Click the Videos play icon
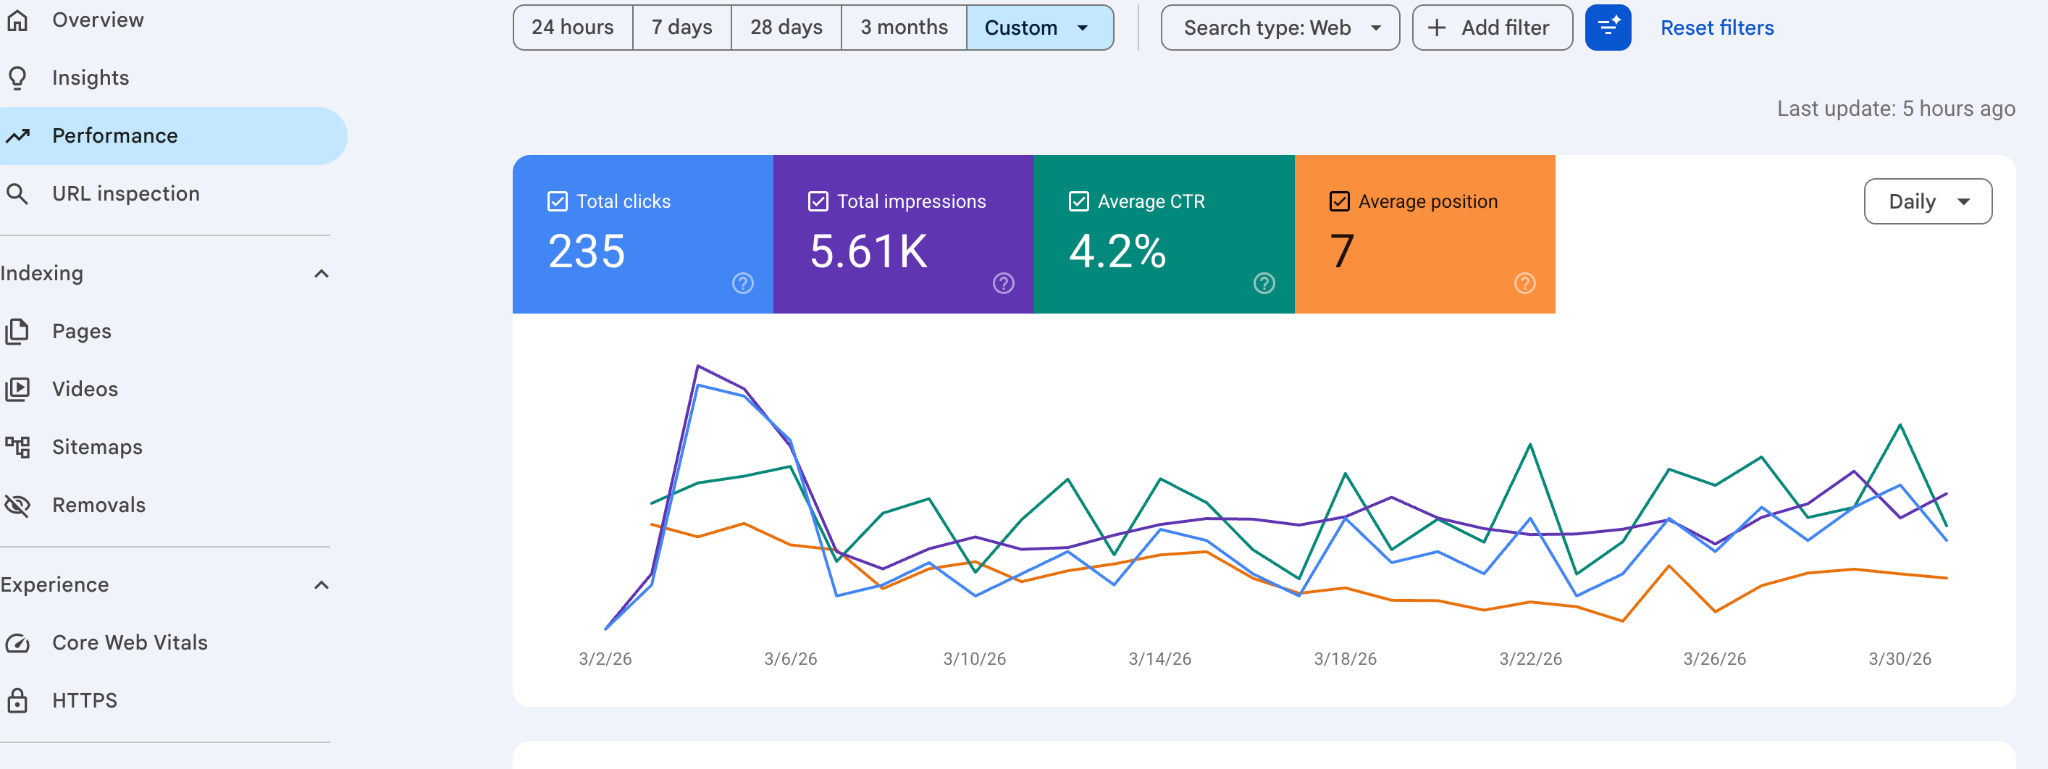The height and width of the screenshot is (769, 2048). pos(17,389)
